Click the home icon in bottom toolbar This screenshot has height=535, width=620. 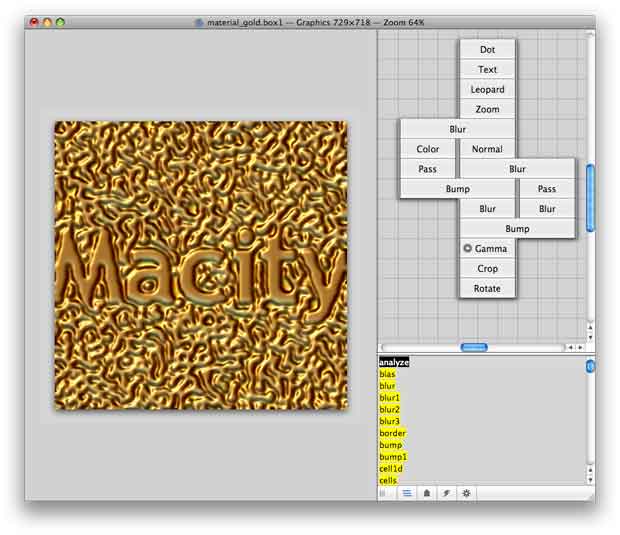tap(427, 493)
